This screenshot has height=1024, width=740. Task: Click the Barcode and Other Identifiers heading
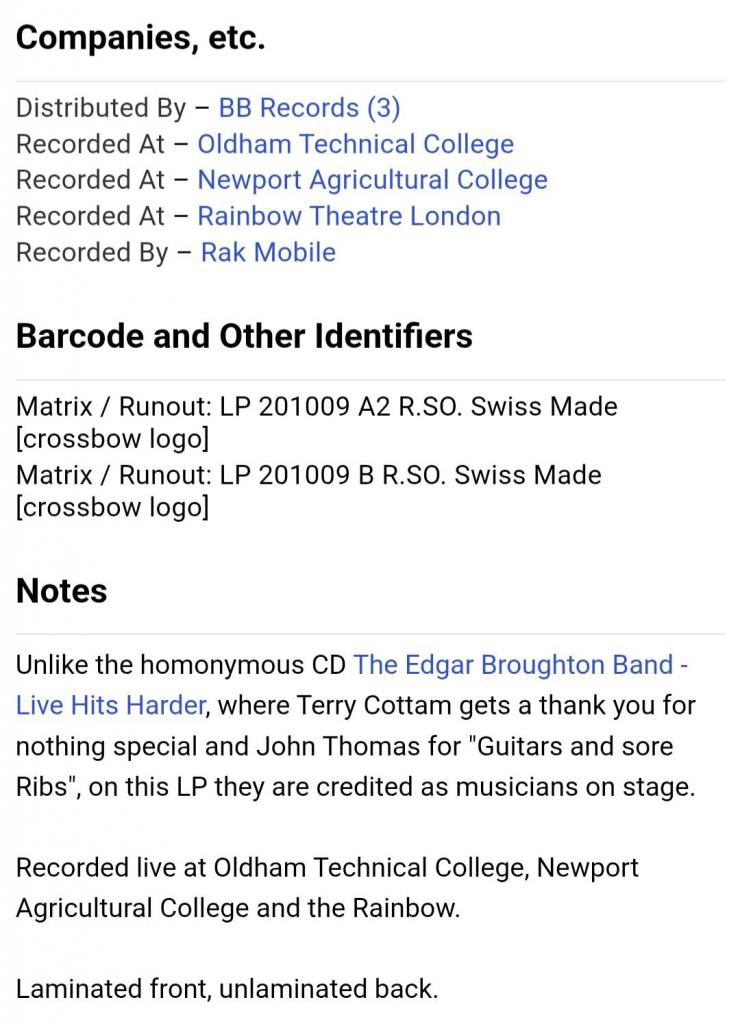point(244,336)
